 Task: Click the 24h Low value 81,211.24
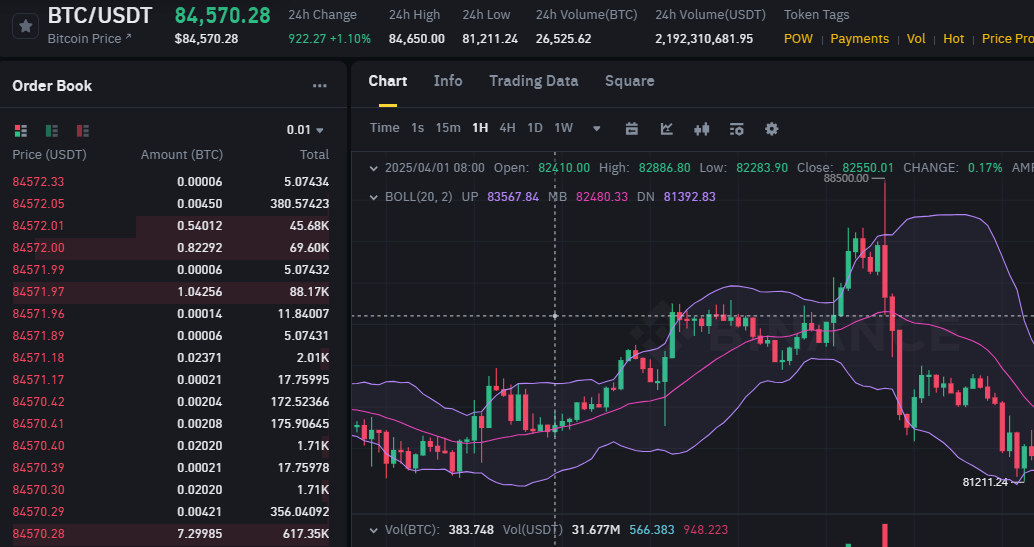click(490, 39)
